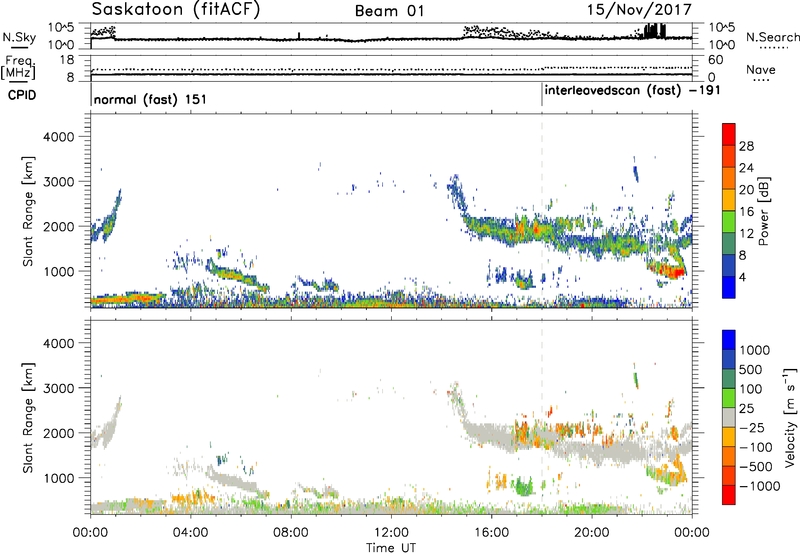Click the dashed CPID change line in velocity panel

pos(542,416)
